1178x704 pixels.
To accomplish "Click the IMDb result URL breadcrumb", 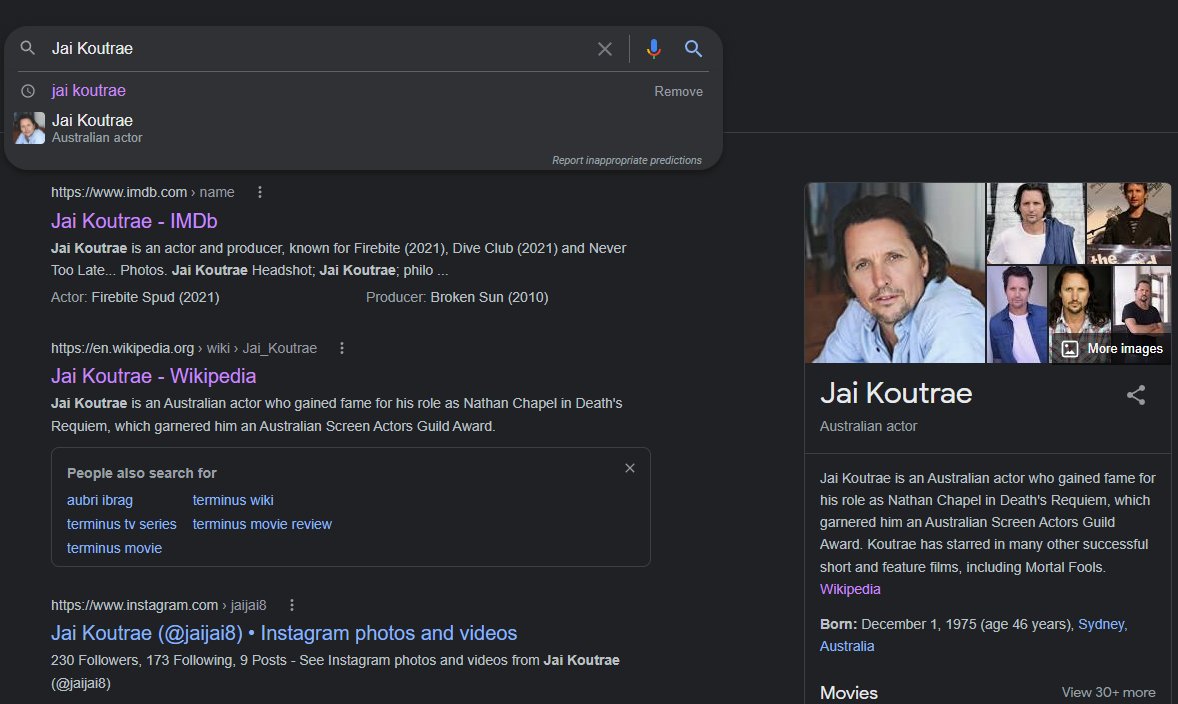I will click(143, 192).
